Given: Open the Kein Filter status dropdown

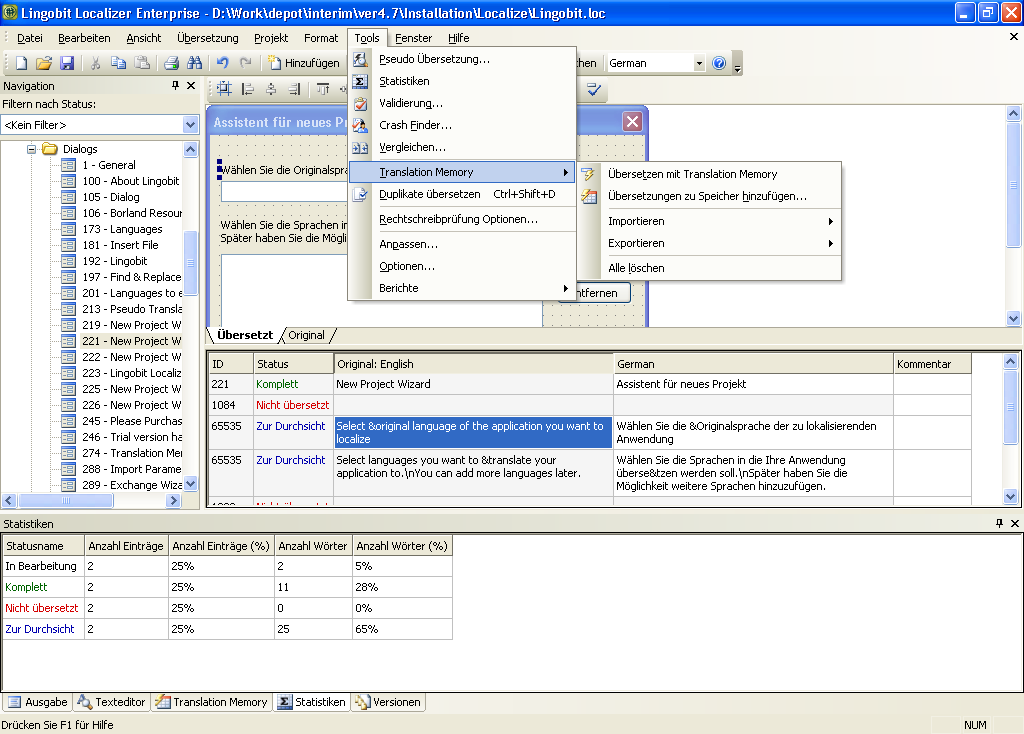Looking at the screenshot, I should 190,125.
